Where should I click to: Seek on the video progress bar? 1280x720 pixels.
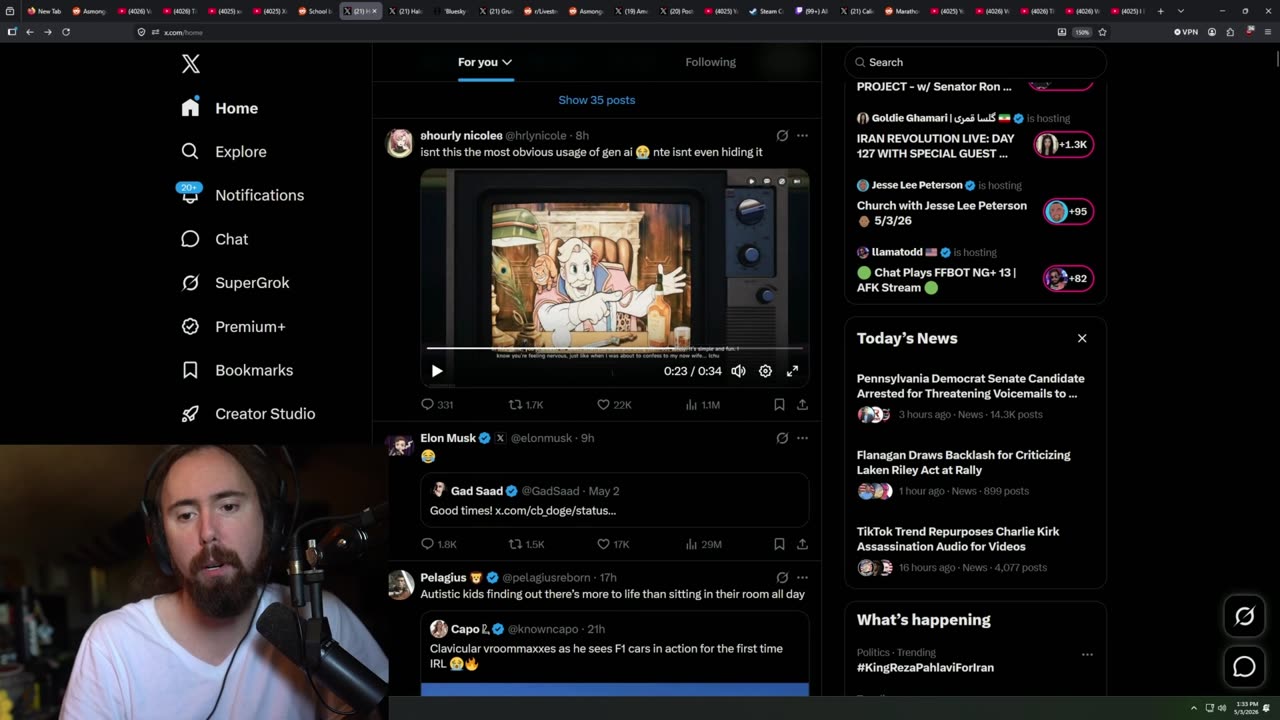(615, 348)
